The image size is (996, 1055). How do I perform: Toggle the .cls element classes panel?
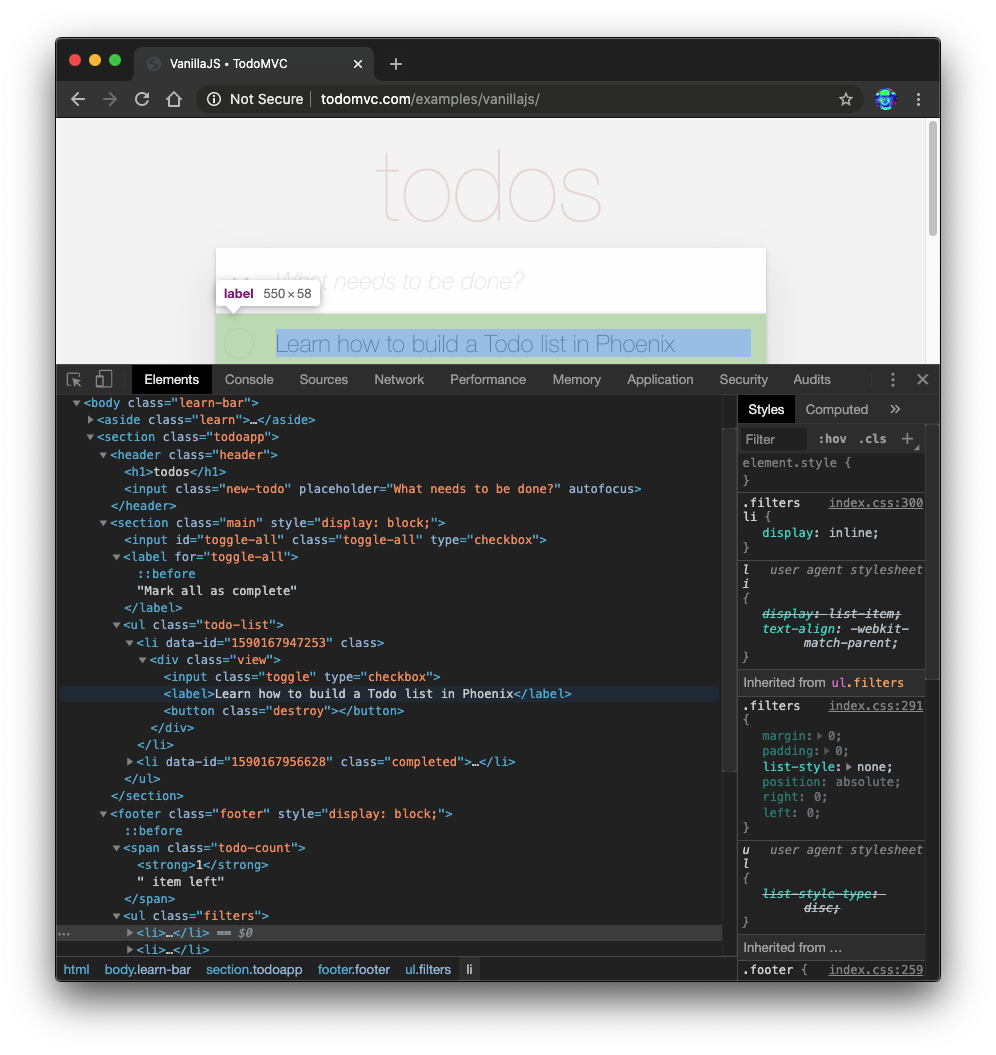click(872, 439)
